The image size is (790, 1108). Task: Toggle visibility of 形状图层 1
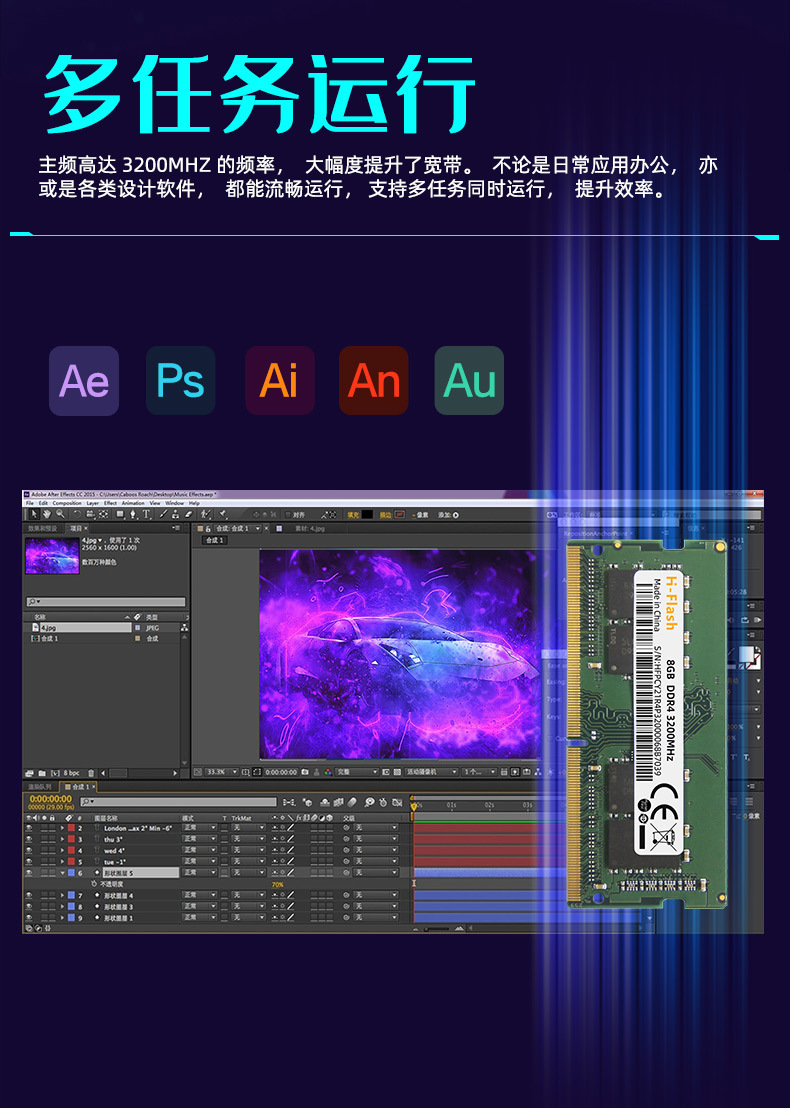[x=28, y=918]
